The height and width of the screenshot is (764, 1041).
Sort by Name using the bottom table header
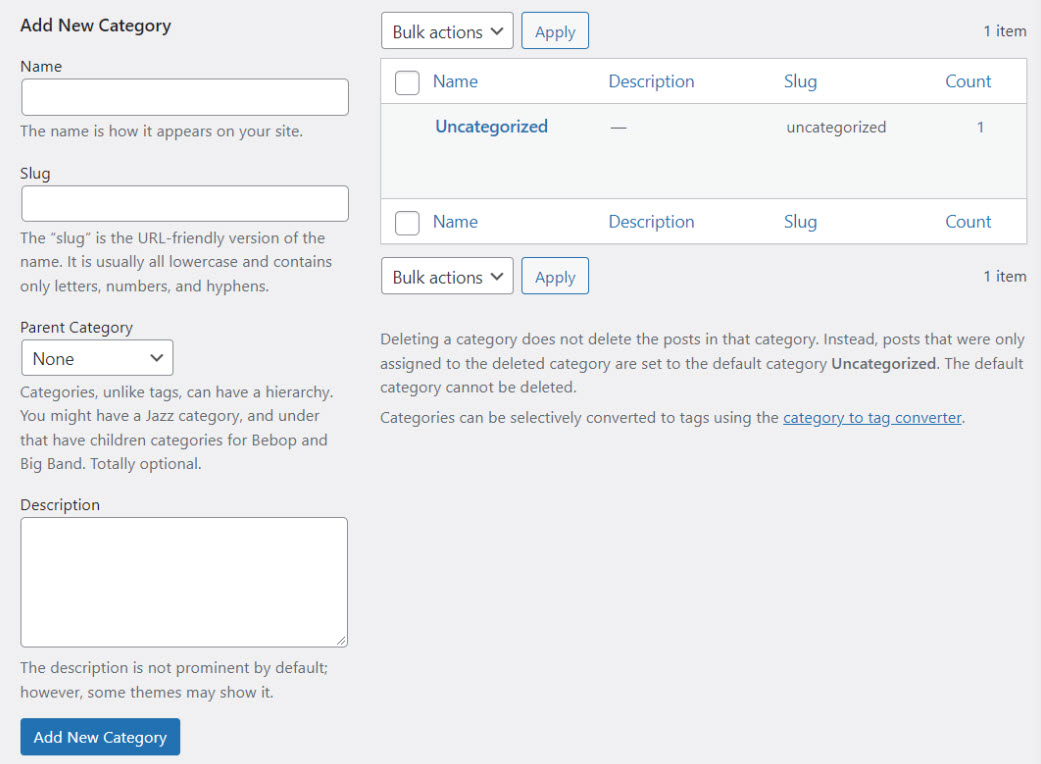point(455,221)
